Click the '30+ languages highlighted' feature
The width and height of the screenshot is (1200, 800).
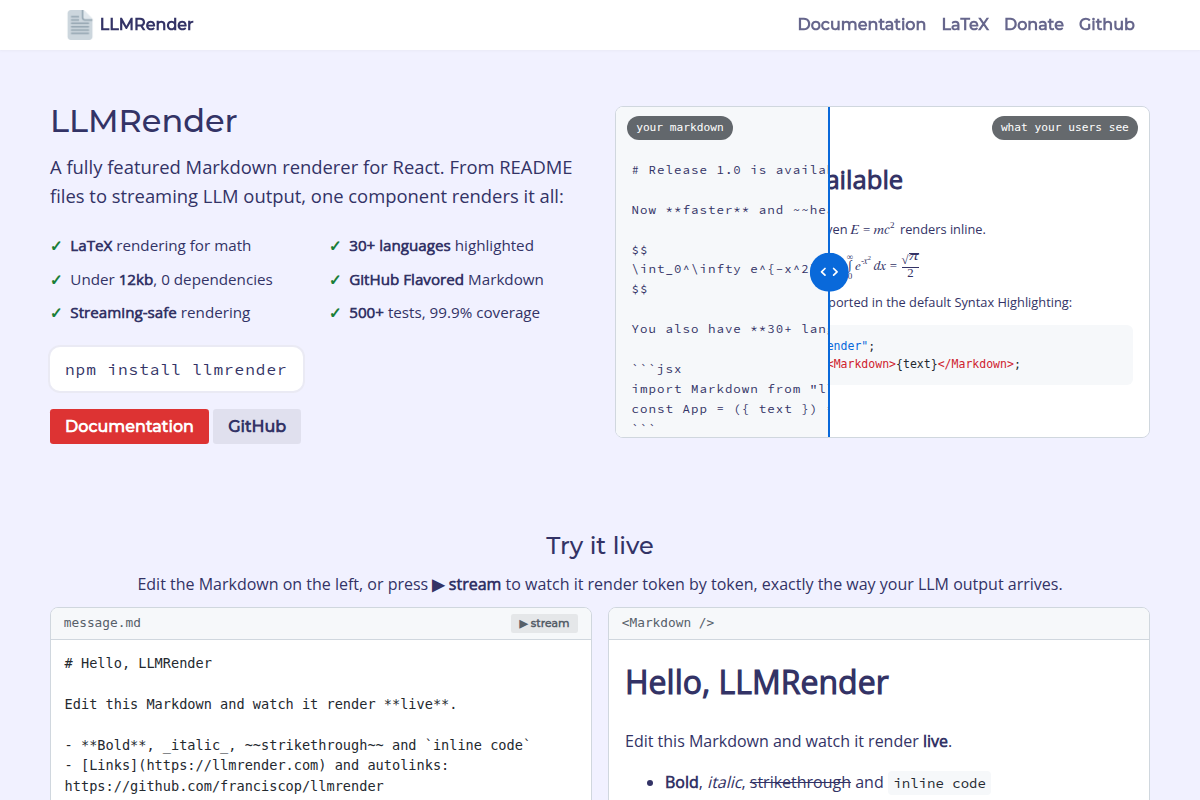[x=441, y=246]
